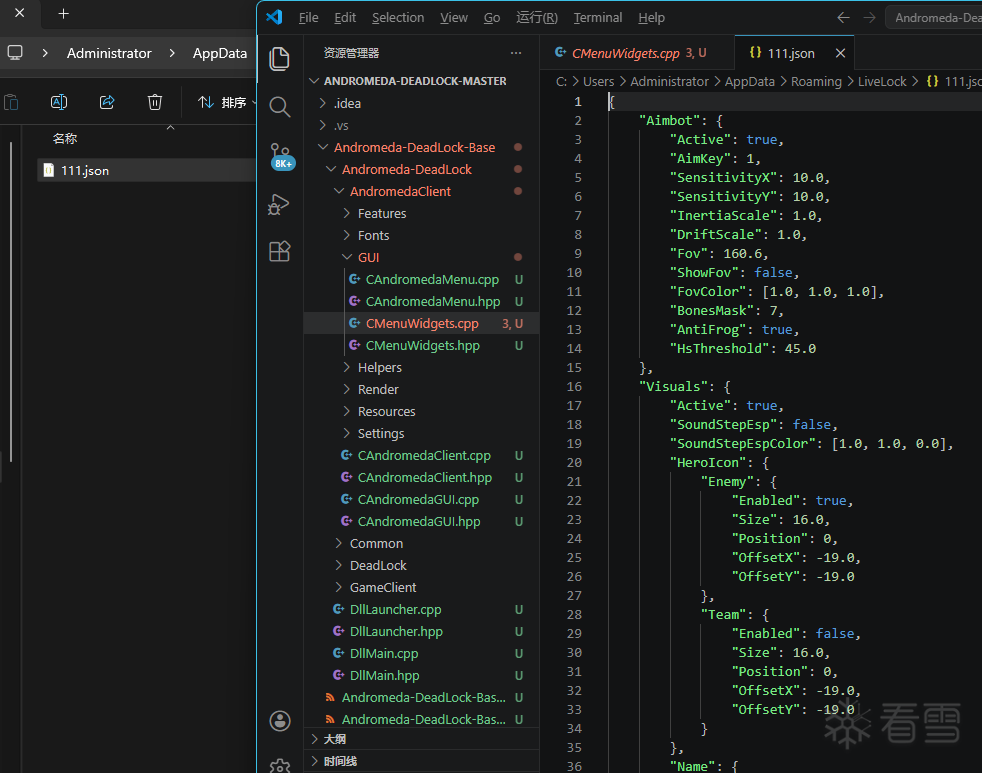Open the Selection menu

pyautogui.click(x=398, y=18)
